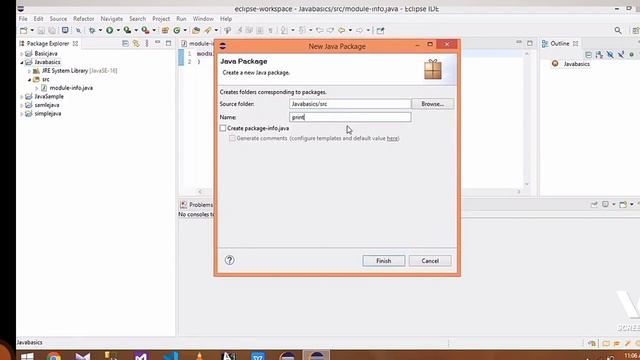
Task: Click Collapse All in Package Explorer
Action: tap(125, 43)
